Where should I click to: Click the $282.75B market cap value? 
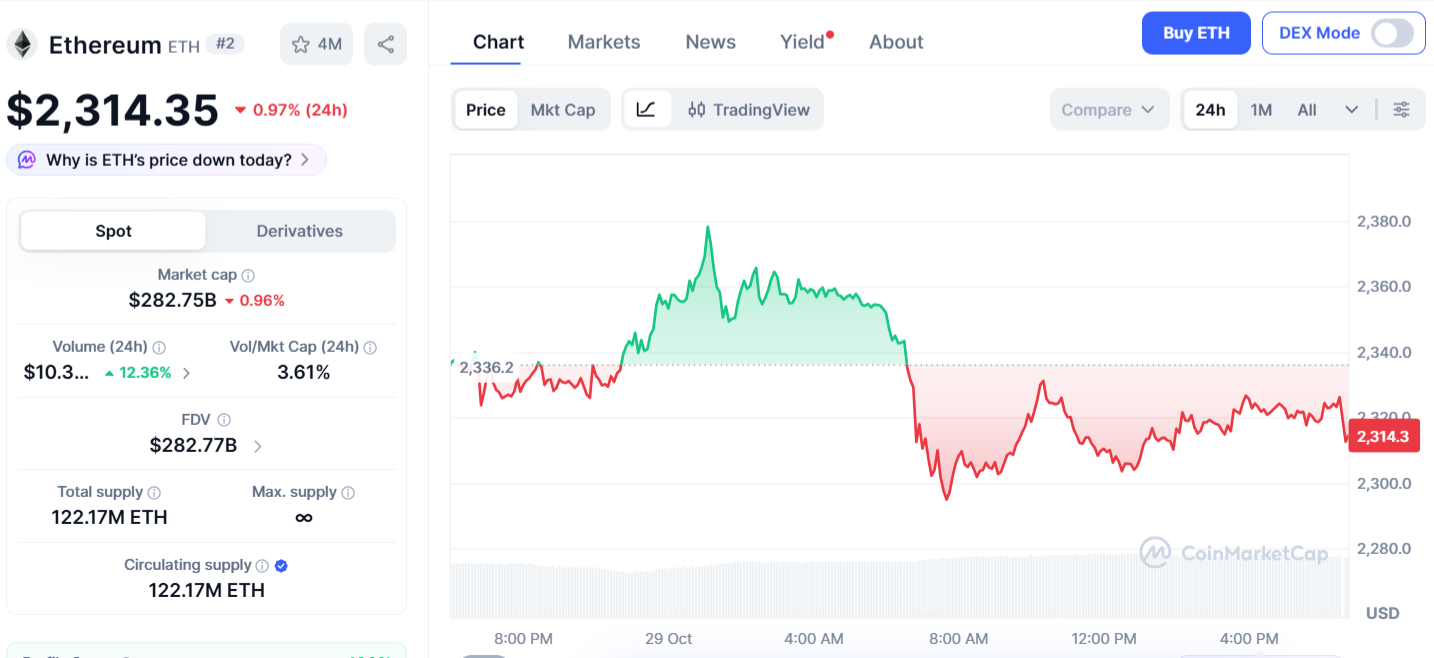coord(172,300)
